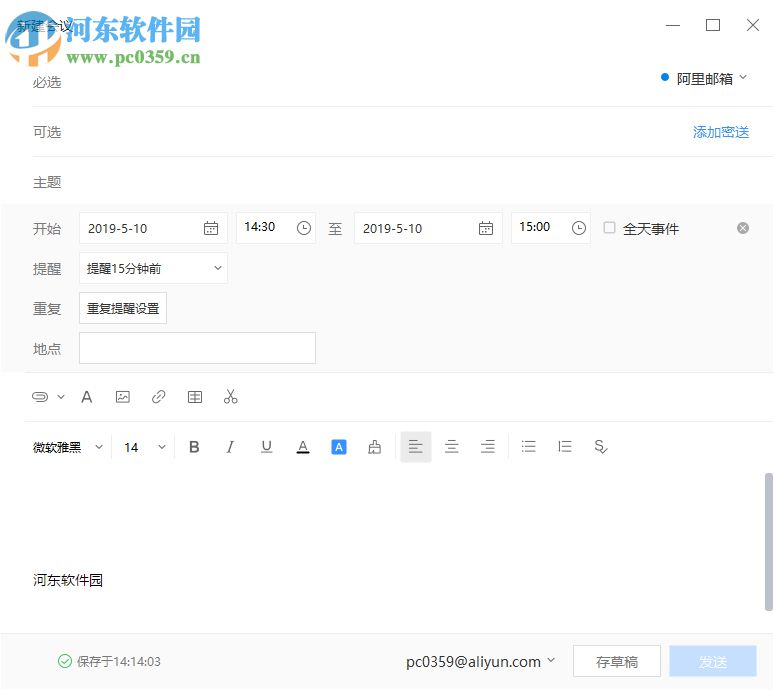Screen dimensions: 774x690
Task: Click the attachment paperclip icon
Action: [x=40, y=397]
